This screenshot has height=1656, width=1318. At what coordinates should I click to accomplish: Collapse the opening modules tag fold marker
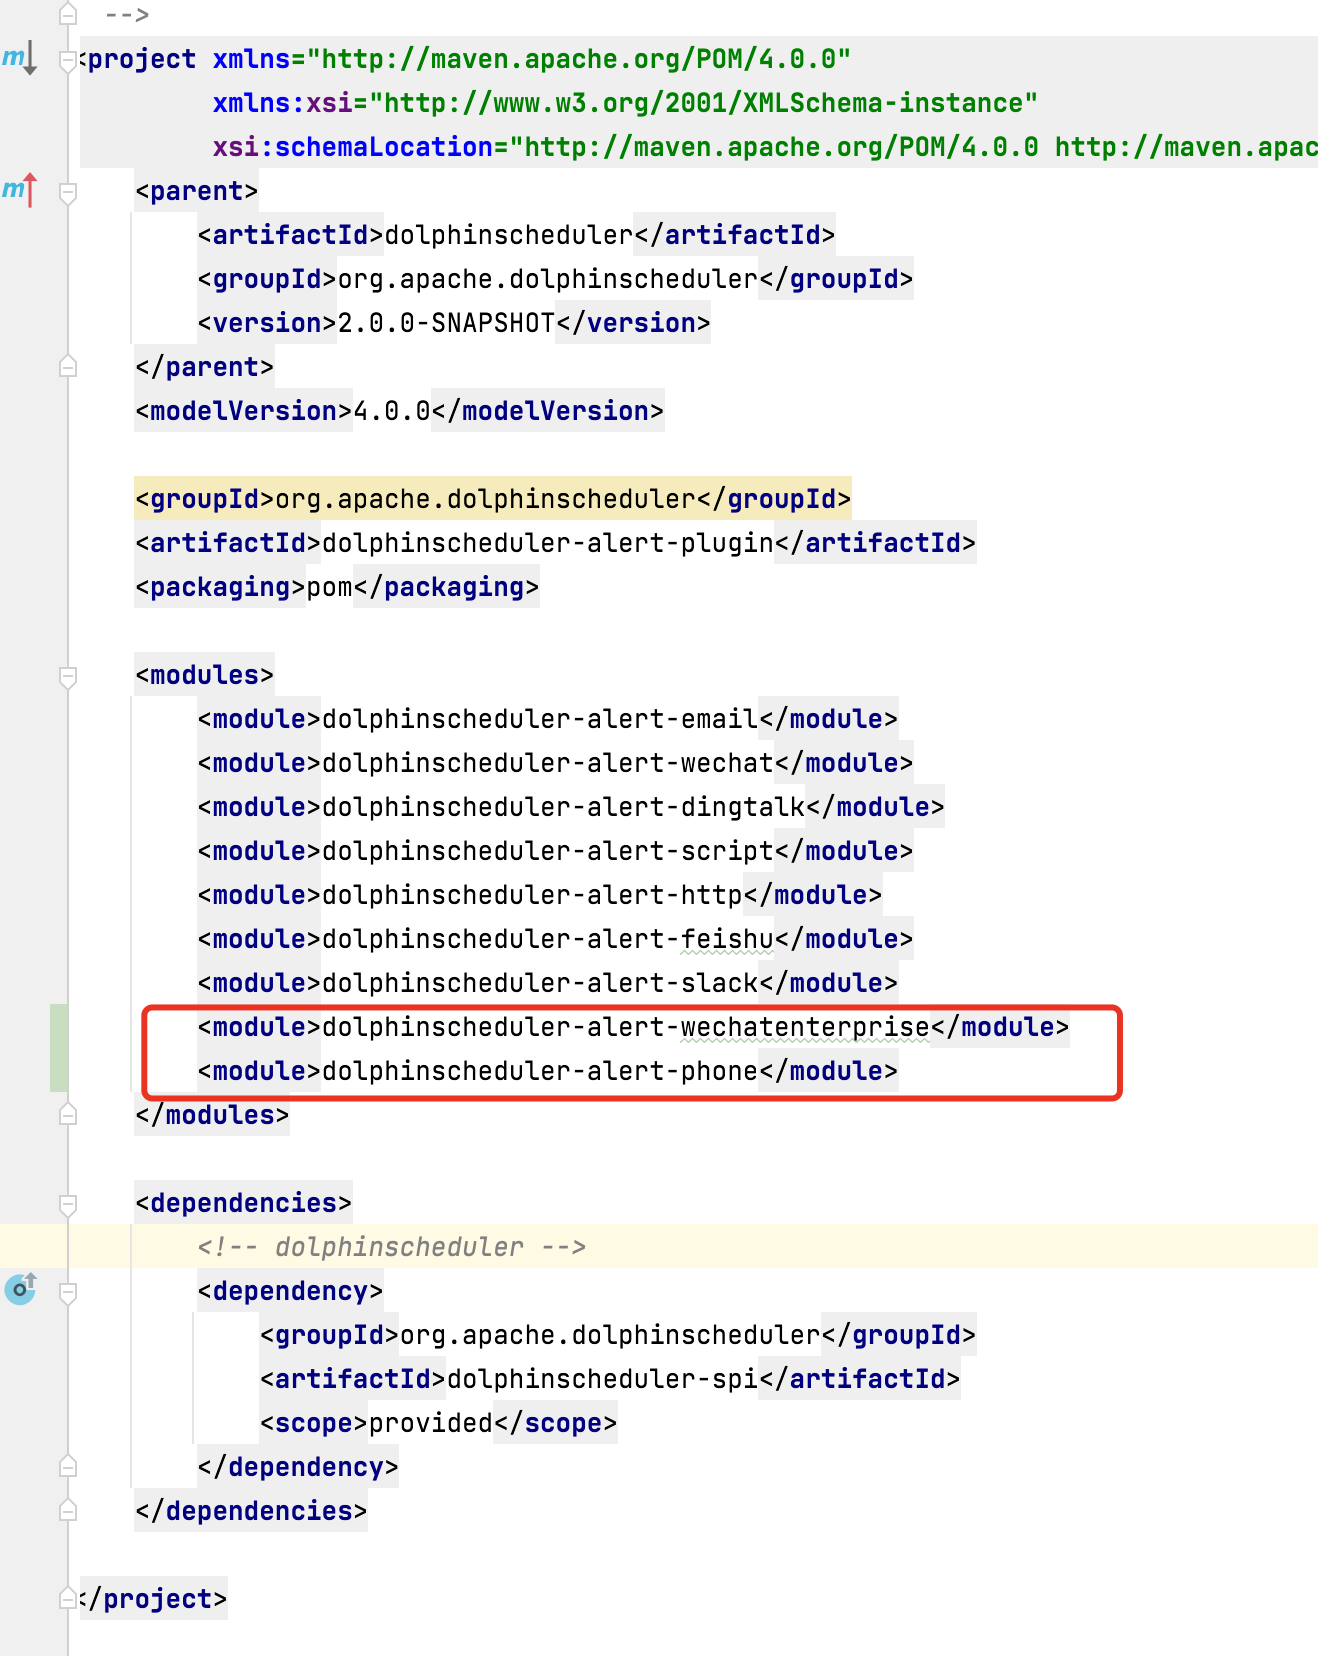click(x=68, y=677)
